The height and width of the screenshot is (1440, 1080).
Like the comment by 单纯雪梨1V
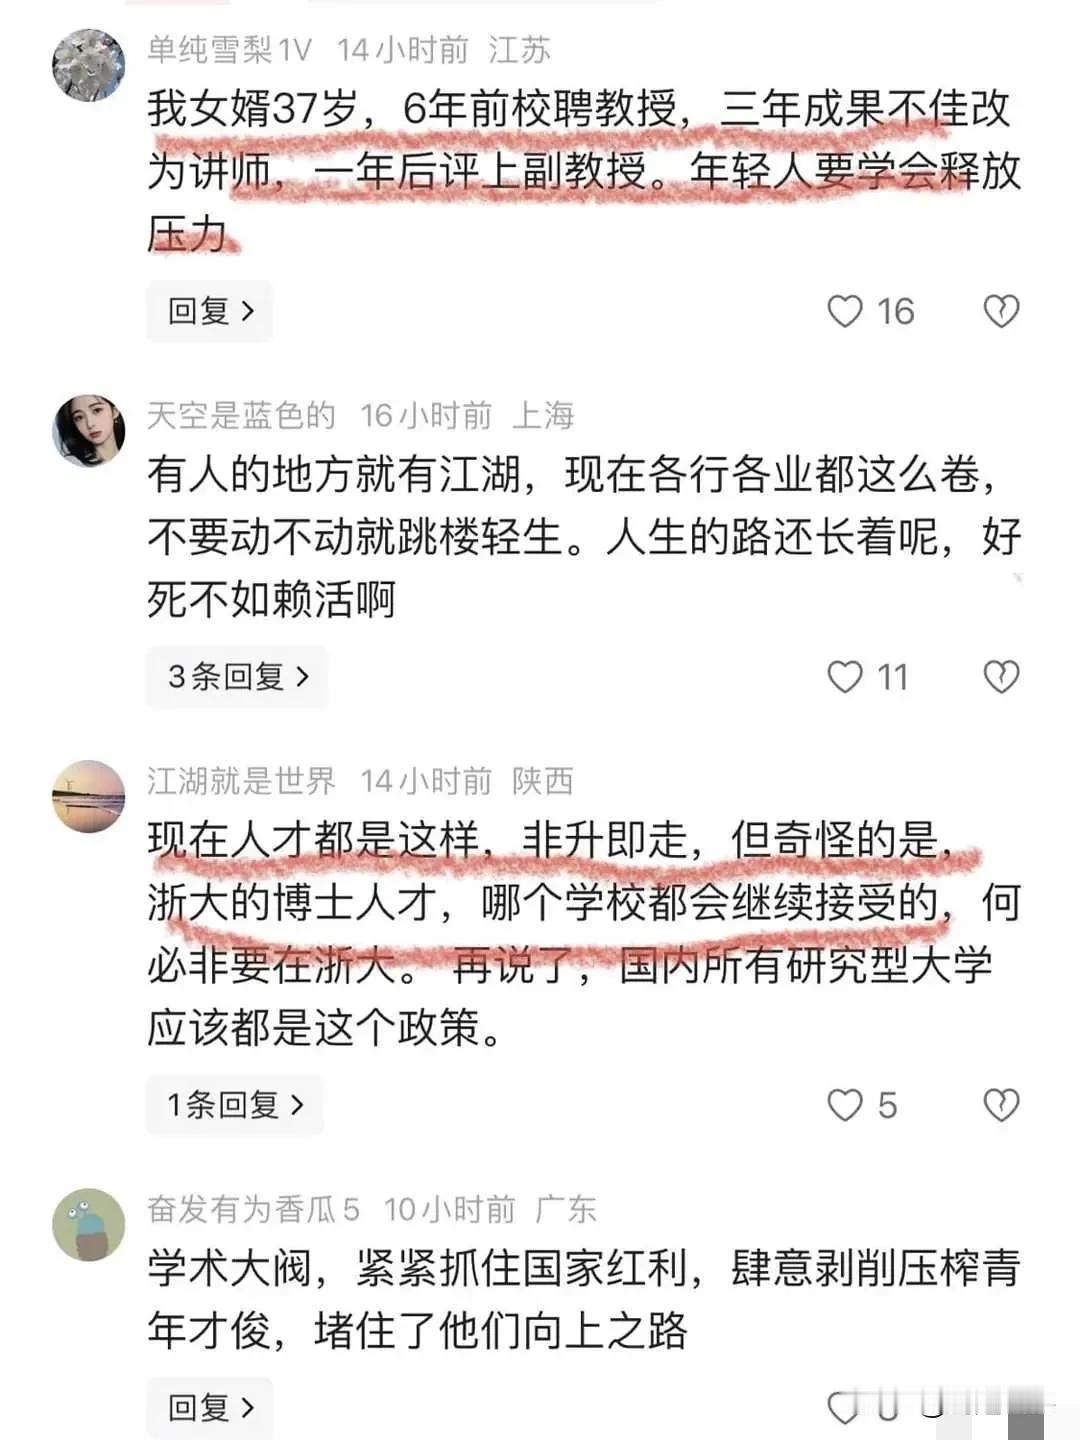[845, 312]
